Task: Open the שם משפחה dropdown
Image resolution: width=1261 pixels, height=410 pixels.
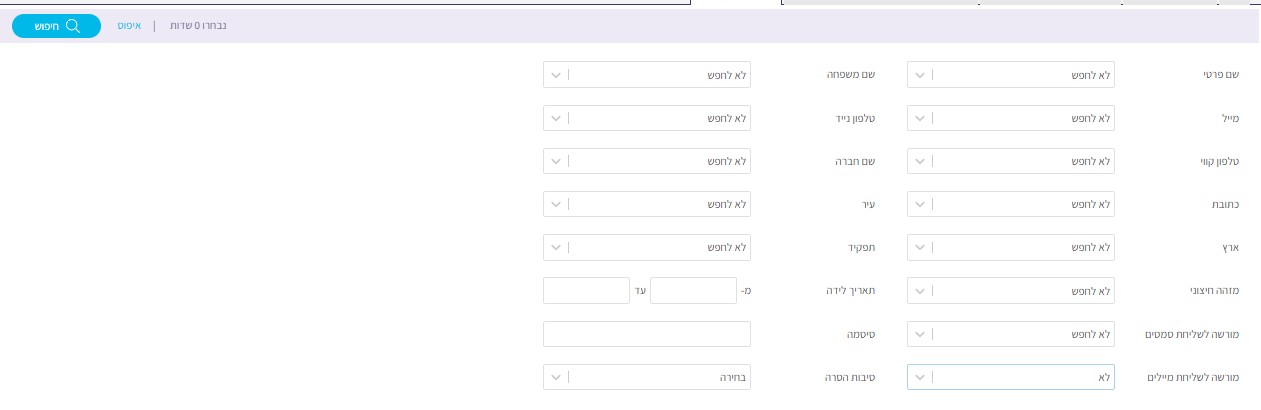Action: coord(646,75)
